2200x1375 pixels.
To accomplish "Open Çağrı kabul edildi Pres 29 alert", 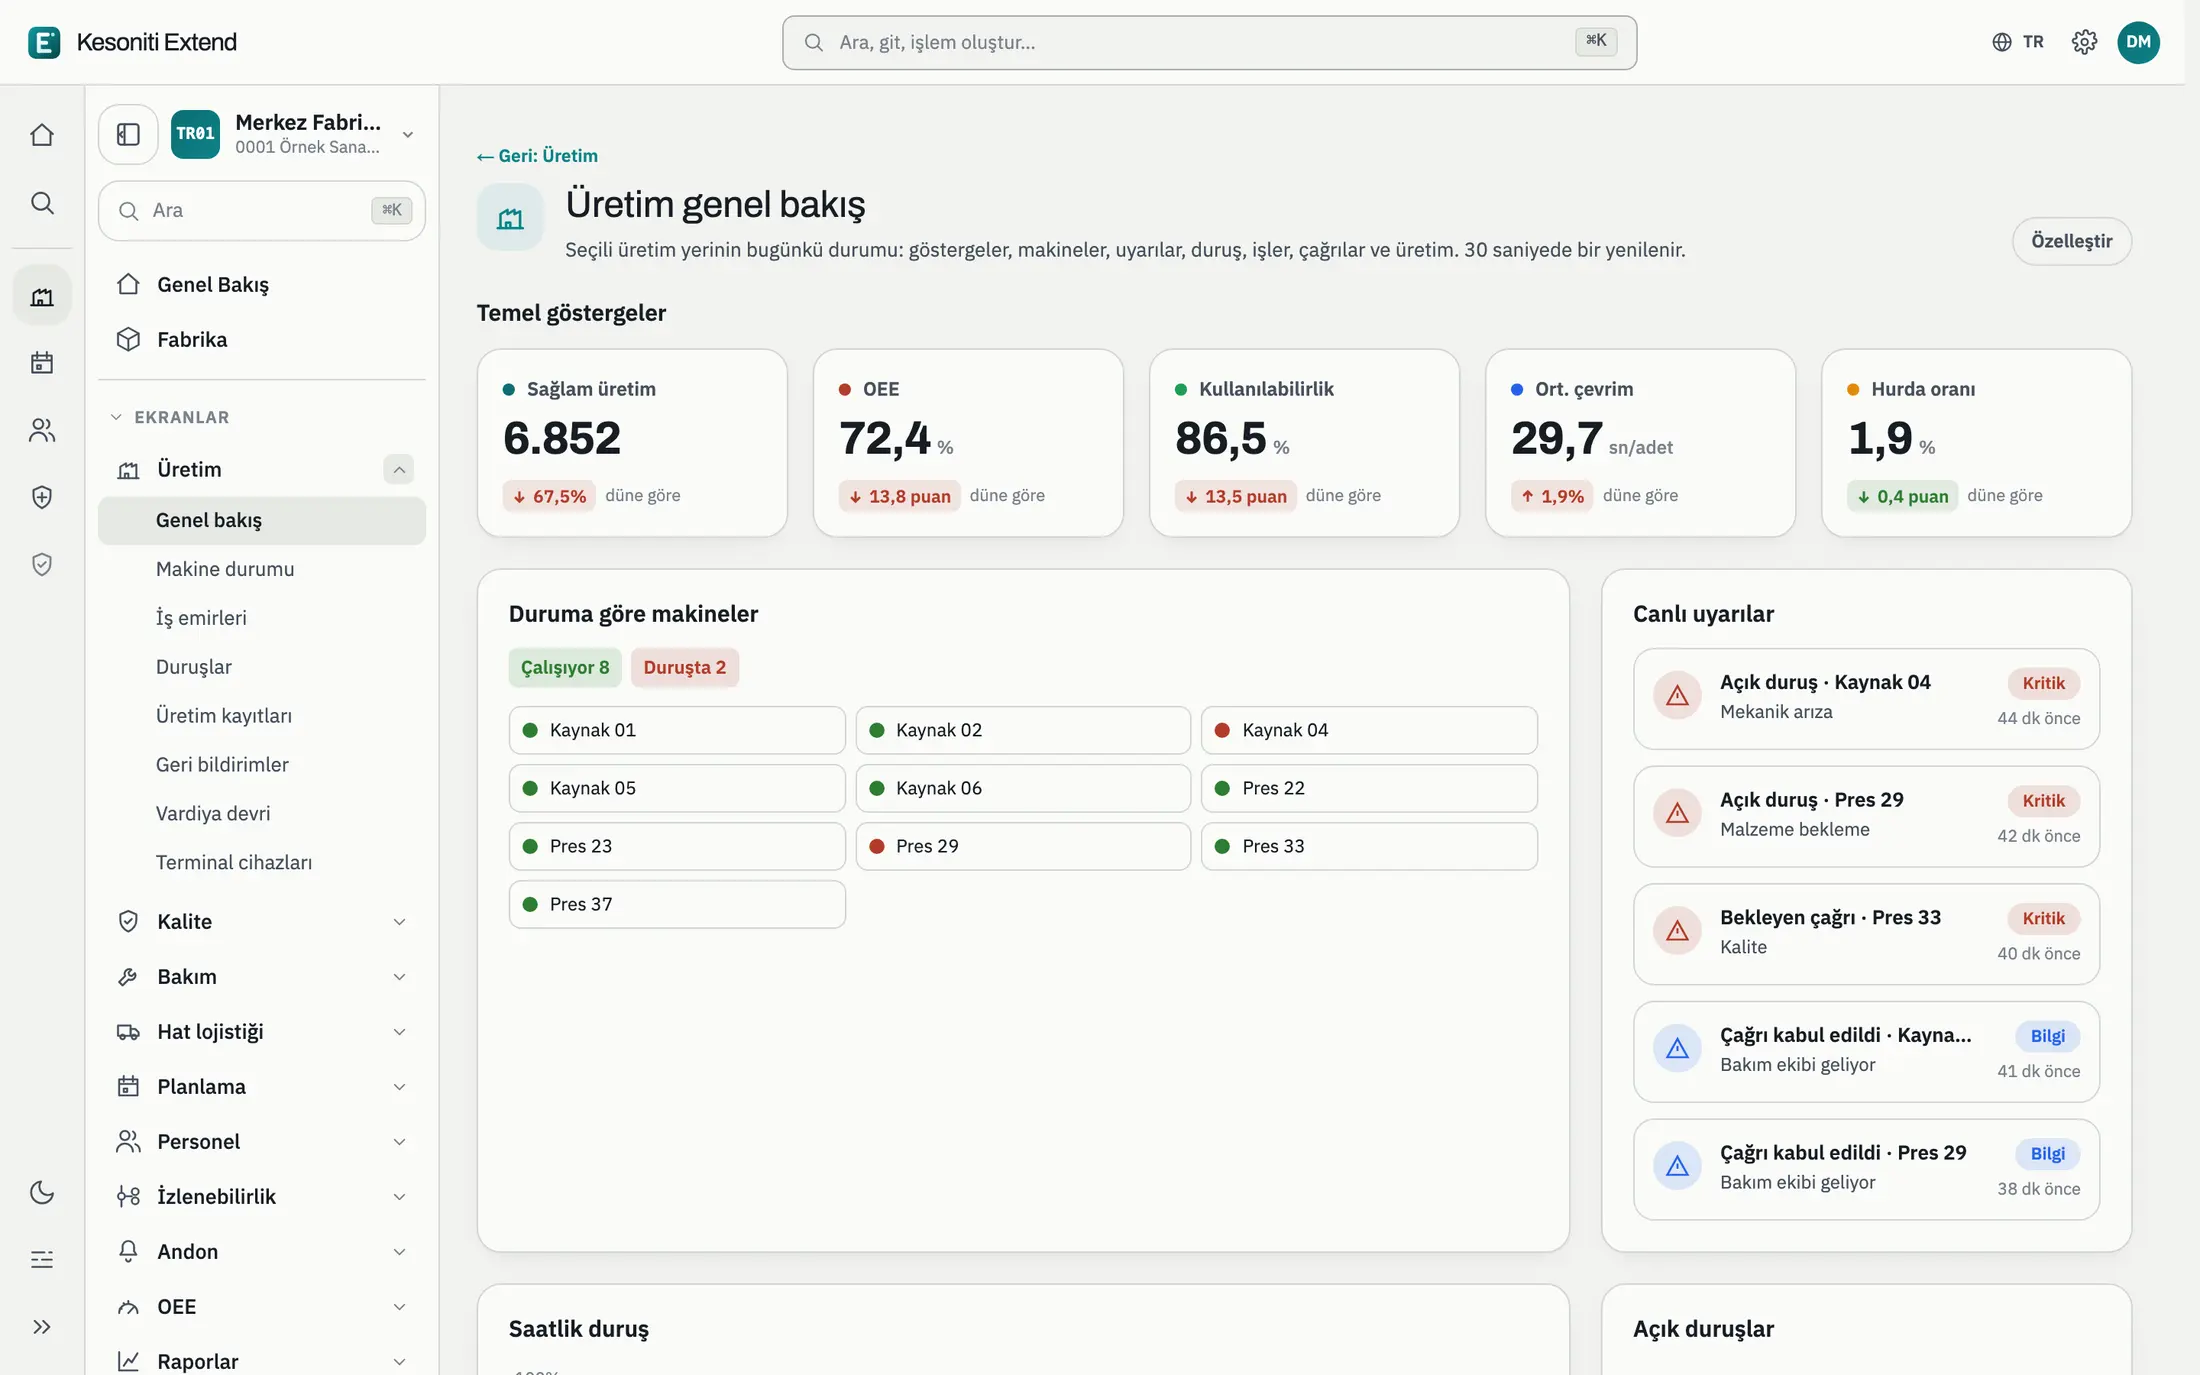I will [1866, 1169].
